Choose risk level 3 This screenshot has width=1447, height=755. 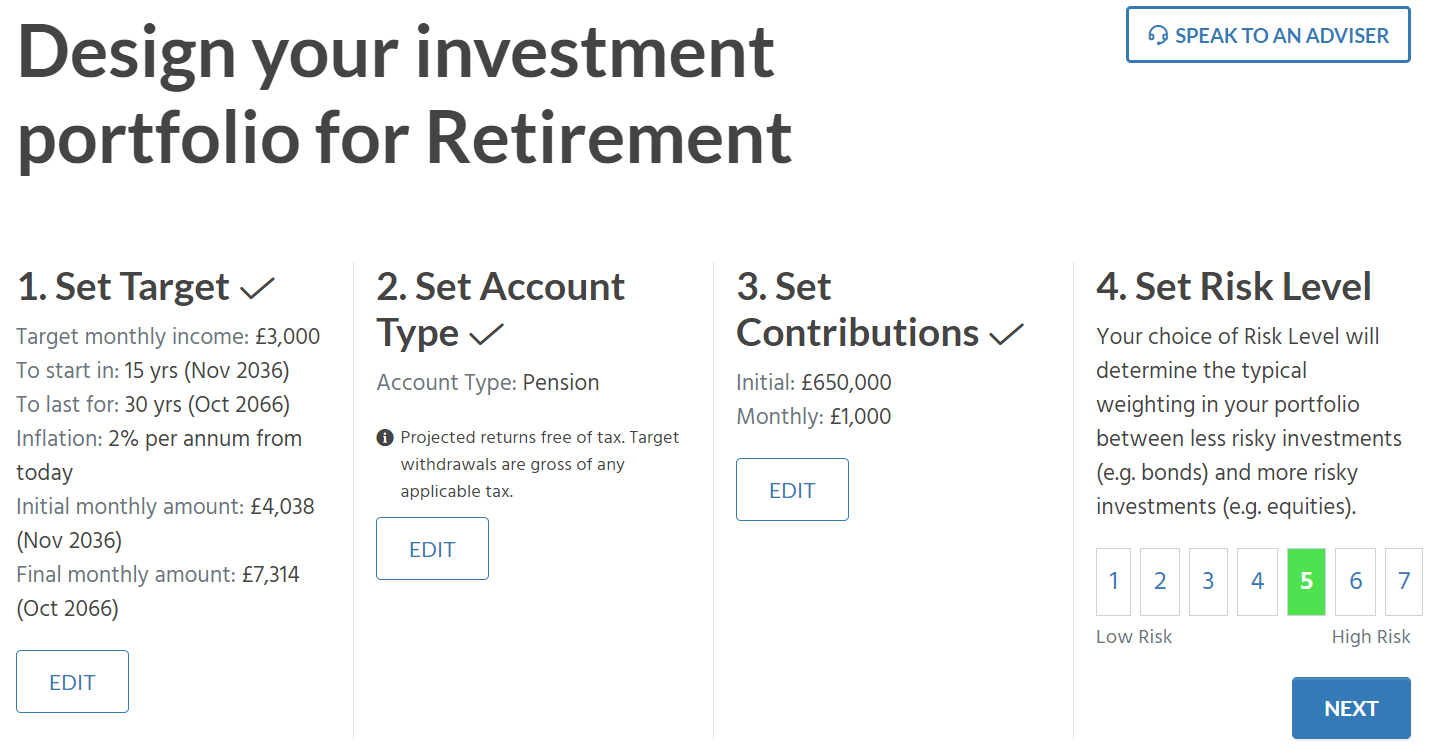coord(1208,581)
